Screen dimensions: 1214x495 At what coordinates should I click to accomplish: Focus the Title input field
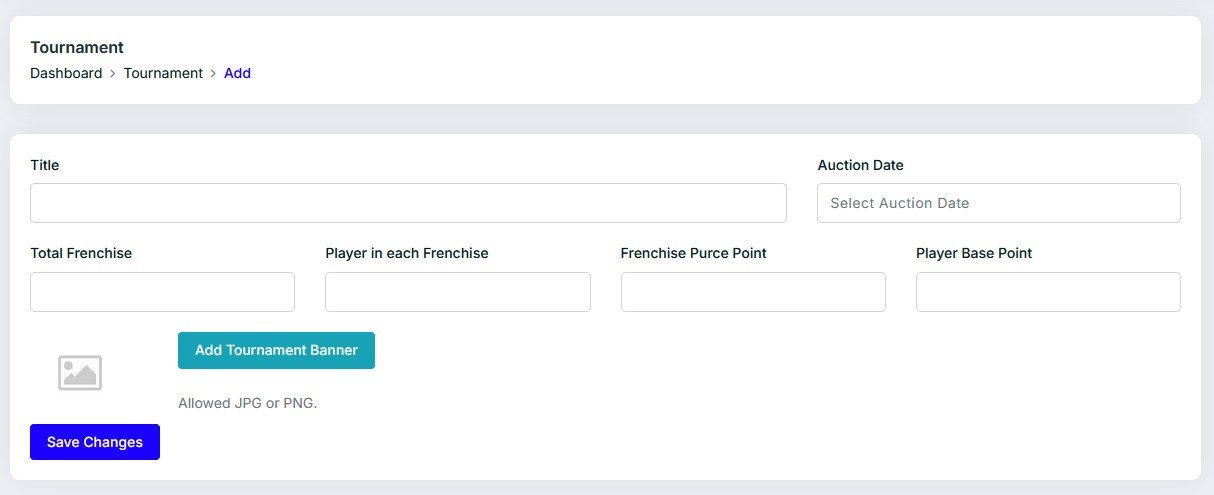click(x=408, y=203)
